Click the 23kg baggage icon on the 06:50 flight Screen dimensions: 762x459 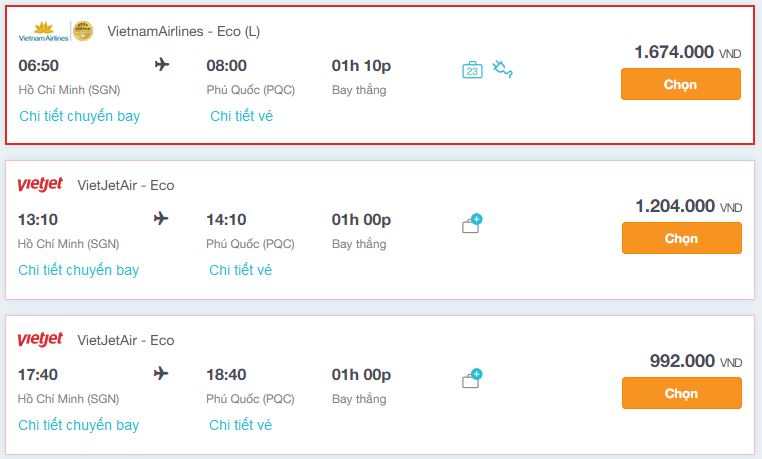(472, 70)
